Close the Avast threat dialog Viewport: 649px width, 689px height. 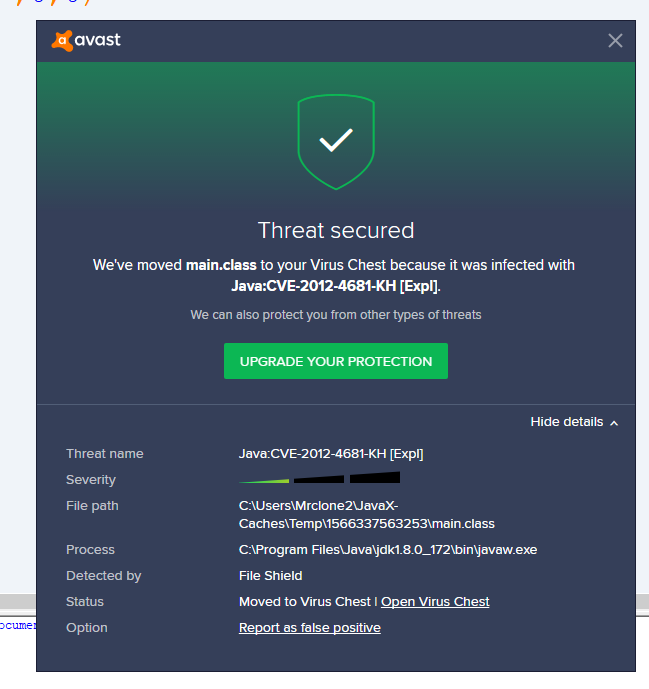(615, 41)
